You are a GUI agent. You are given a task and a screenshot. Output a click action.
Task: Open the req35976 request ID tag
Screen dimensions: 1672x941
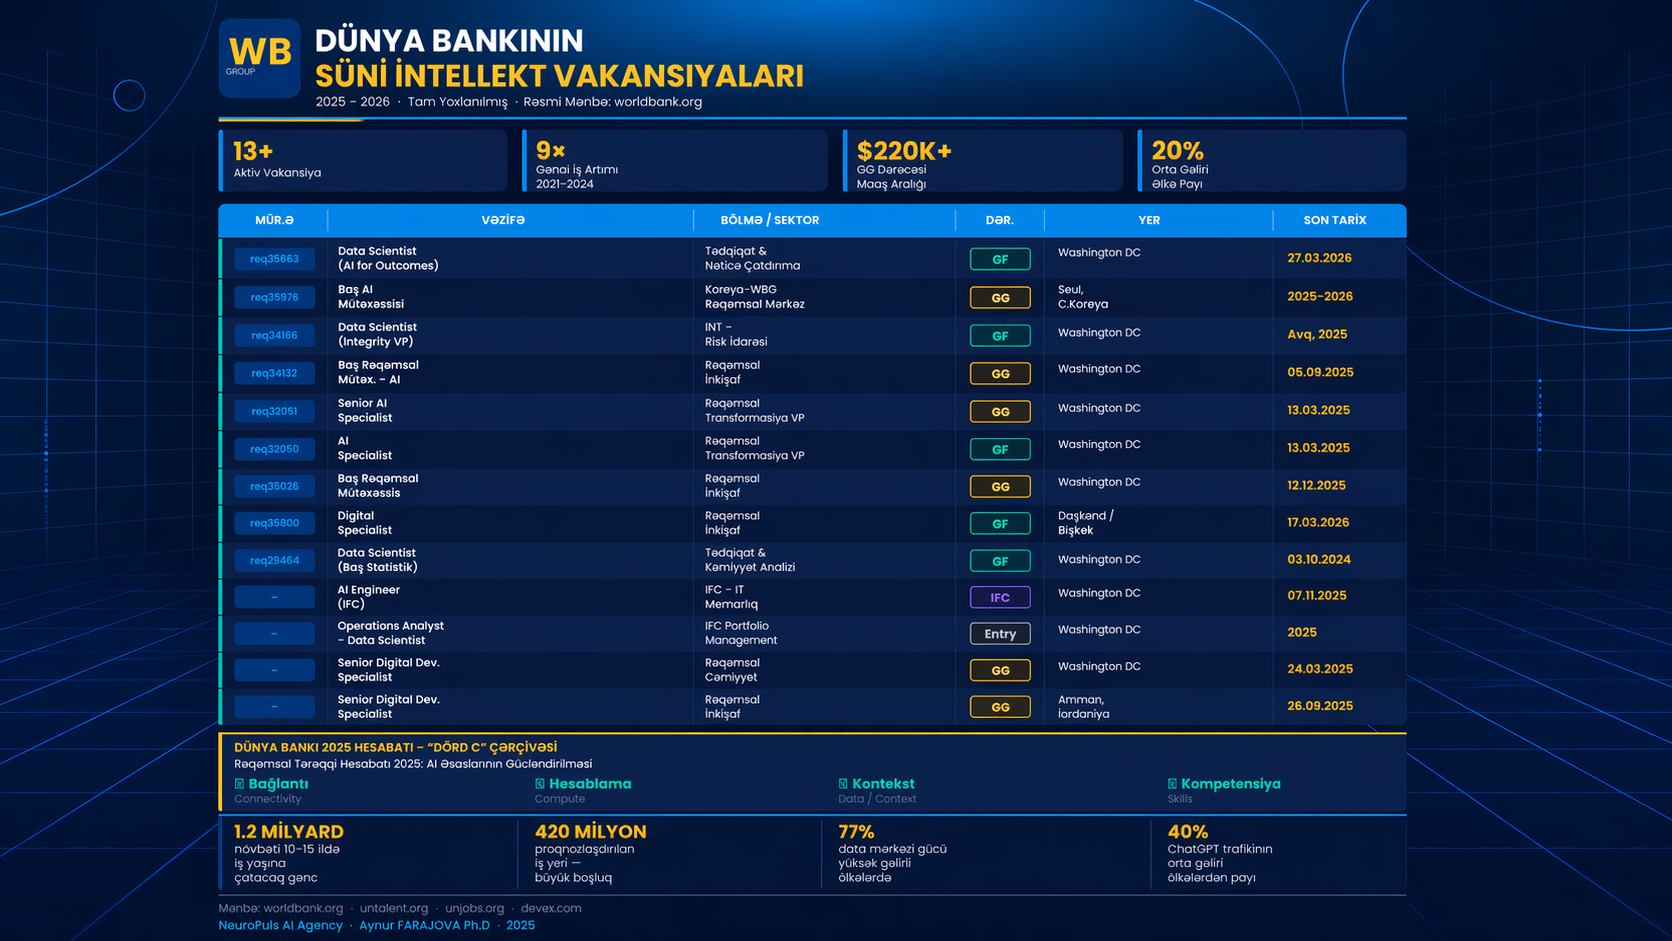(274, 297)
